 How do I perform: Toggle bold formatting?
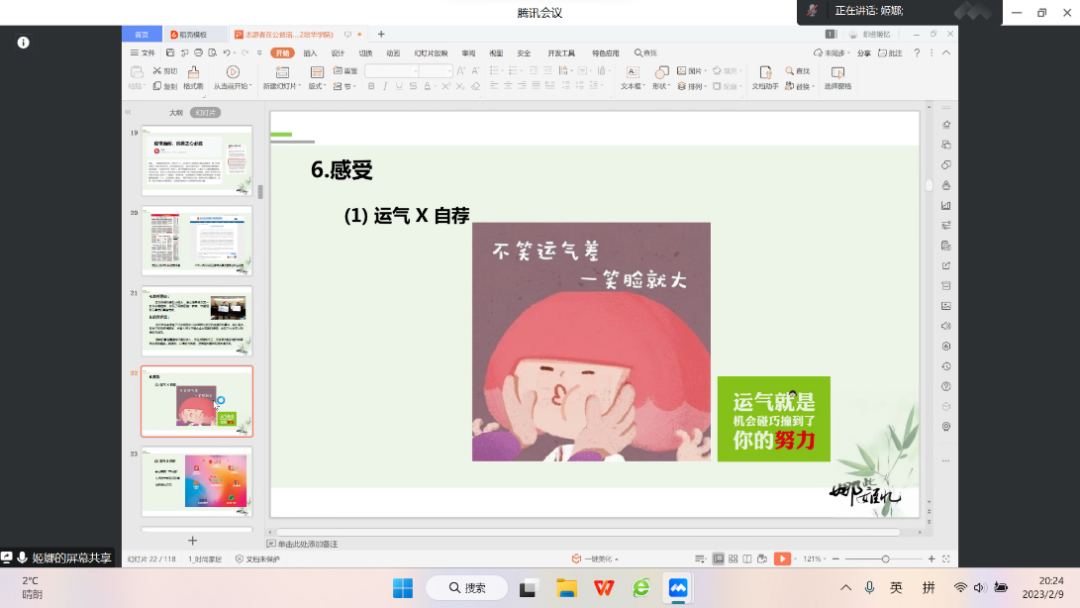[x=371, y=86]
